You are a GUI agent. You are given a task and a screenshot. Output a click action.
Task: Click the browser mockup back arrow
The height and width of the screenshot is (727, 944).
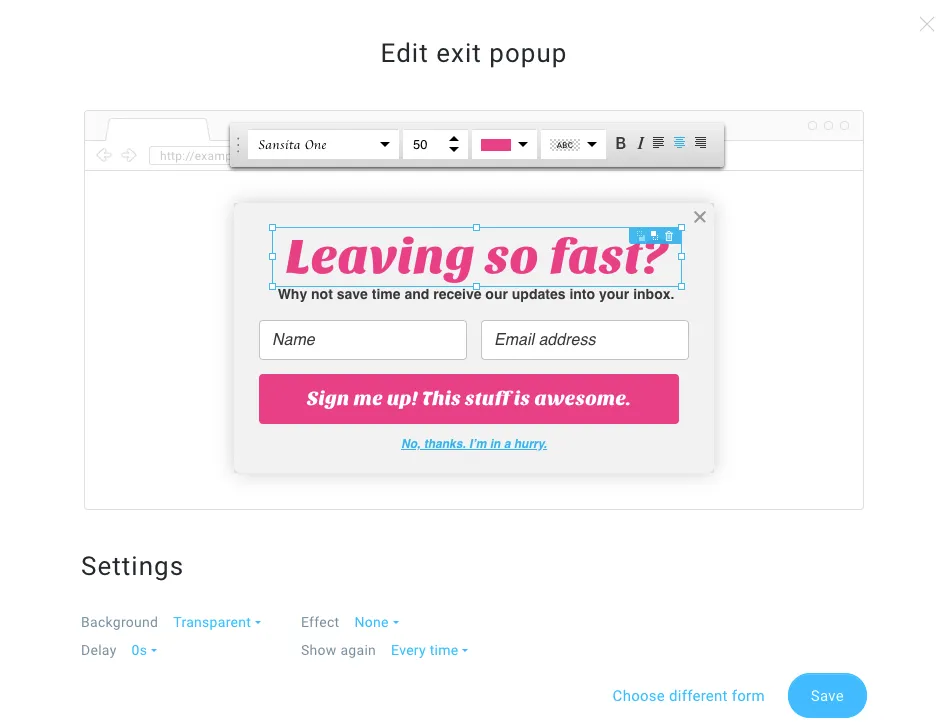click(104, 155)
